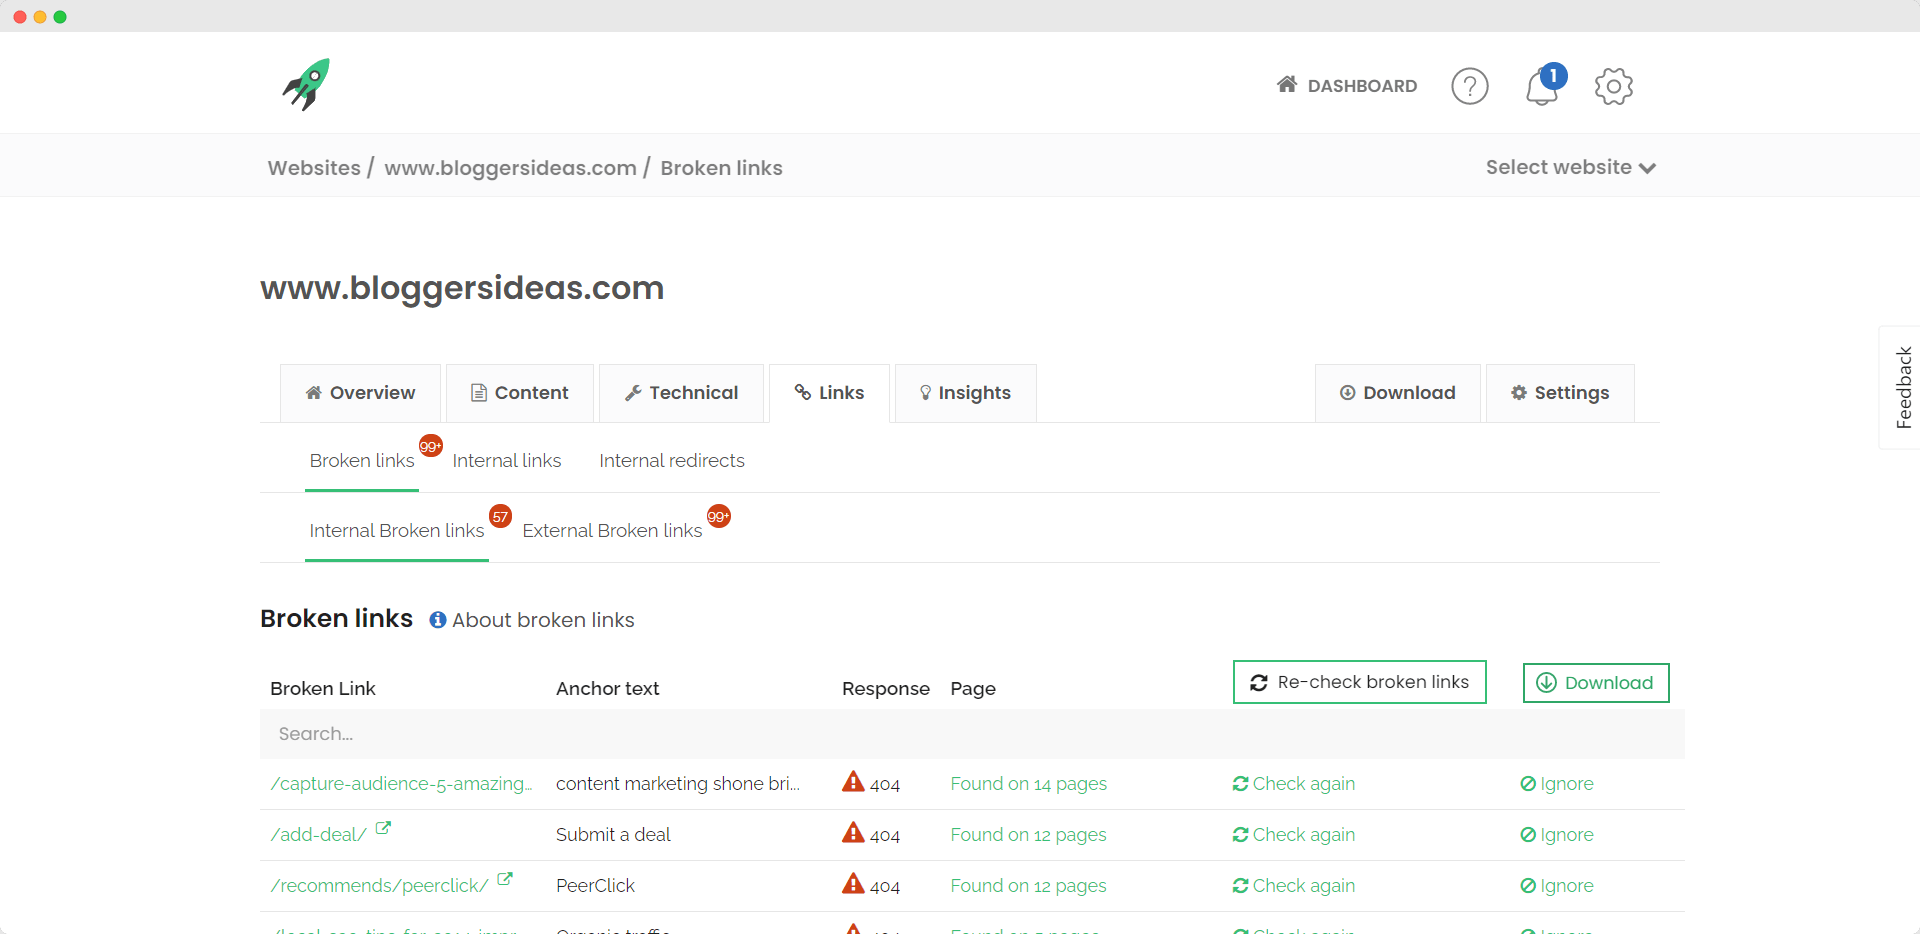Open Found on 12 pages for Submit a deal

1029,835
